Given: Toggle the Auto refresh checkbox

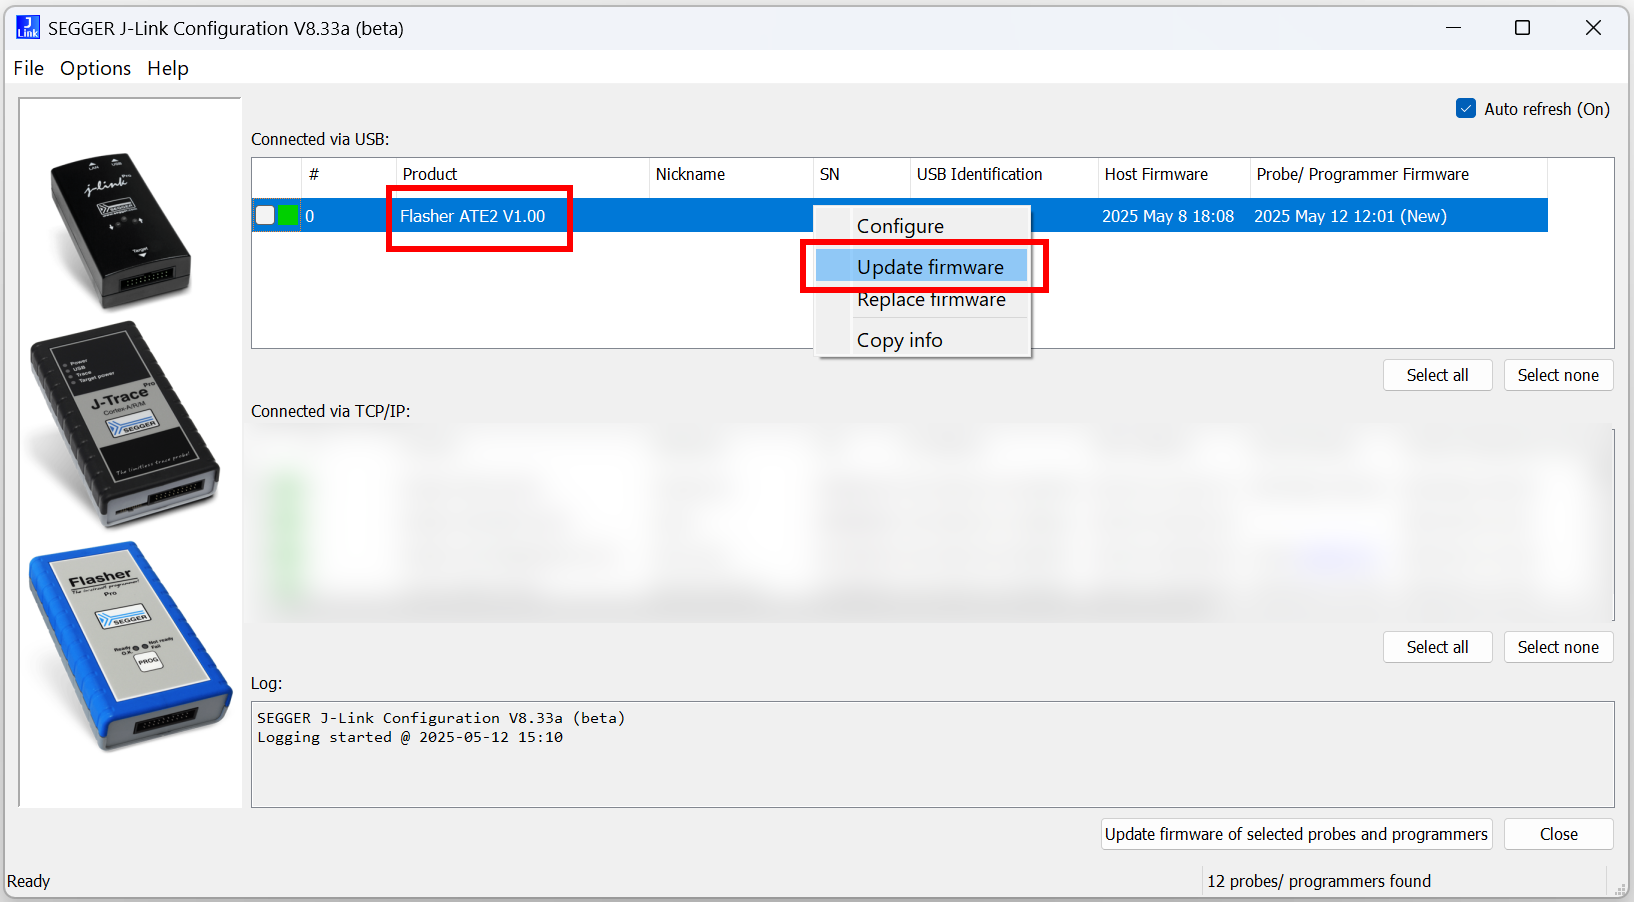Looking at the screenshot, I should 1466,108.
